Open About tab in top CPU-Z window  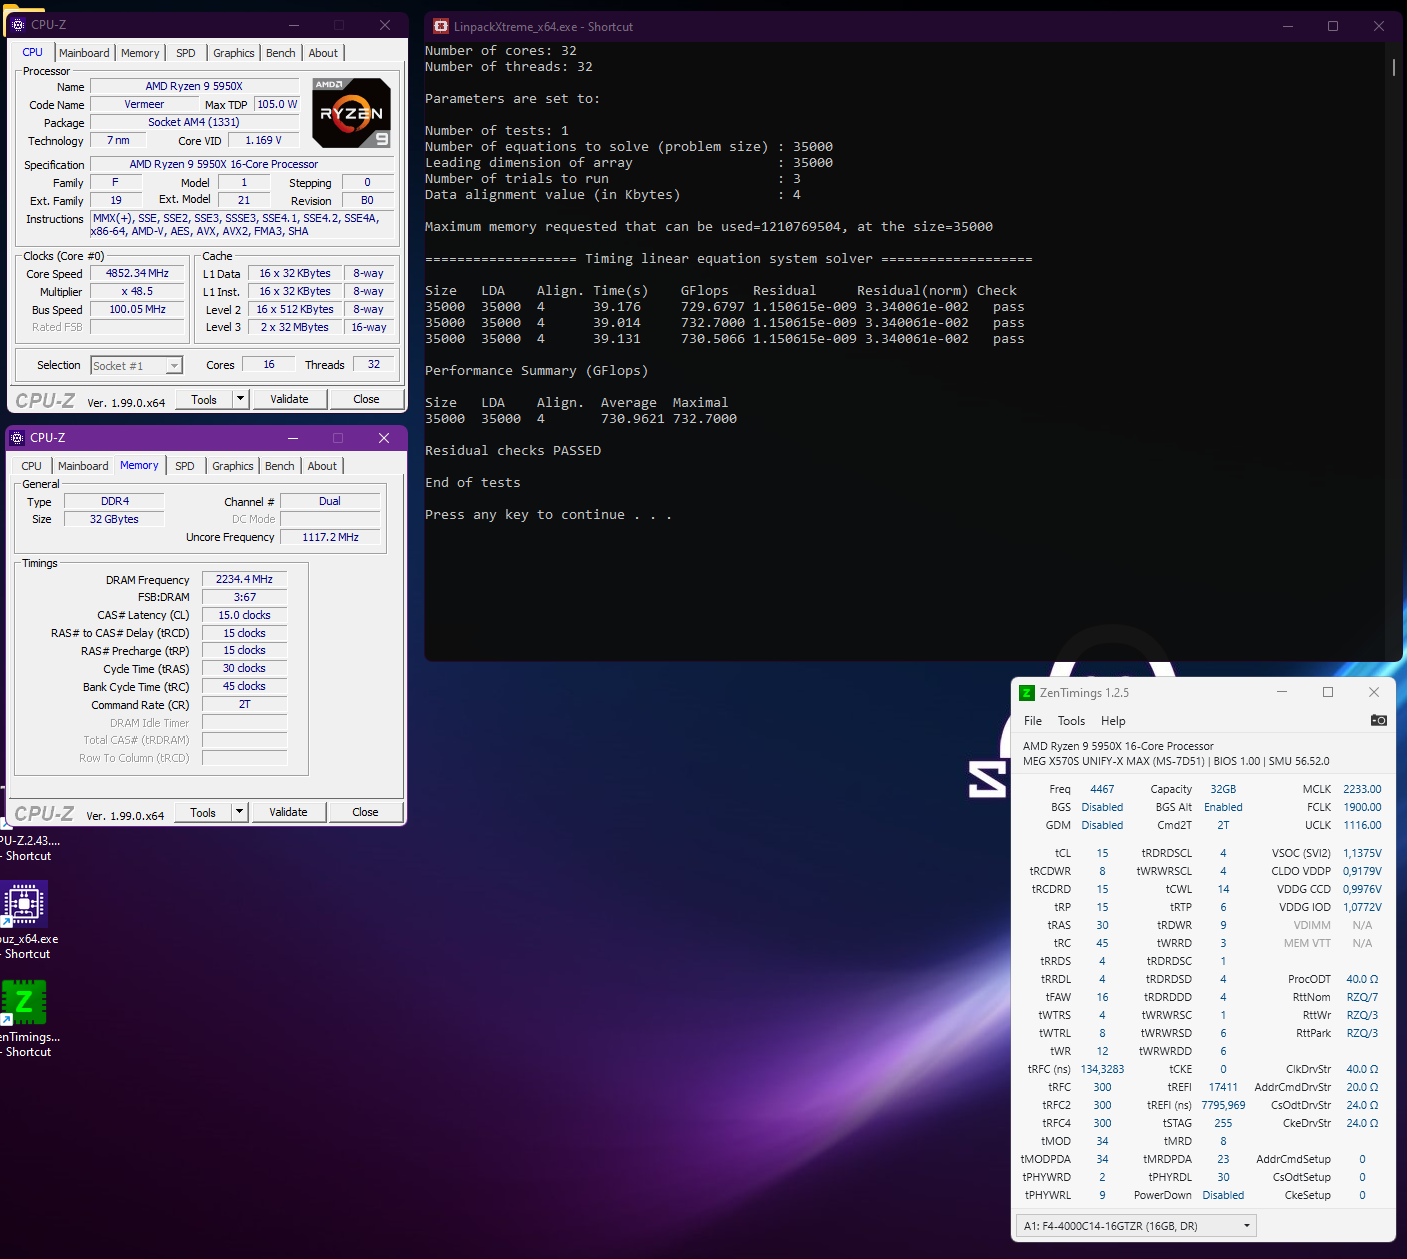[x=323, y=53]
